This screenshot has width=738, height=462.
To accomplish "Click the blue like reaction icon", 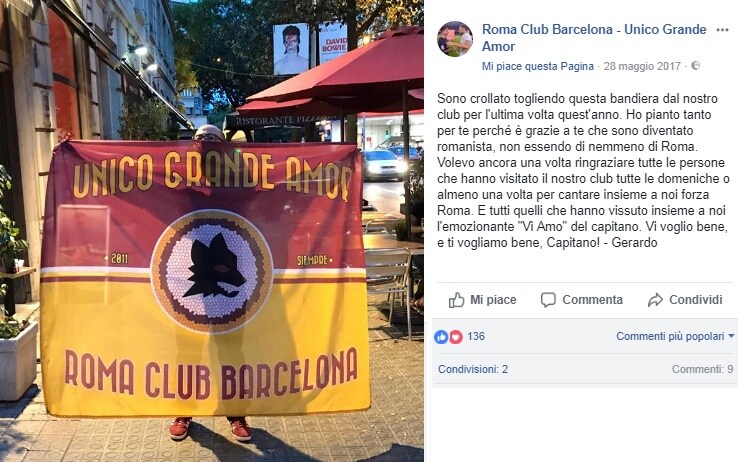I will coord(441,336).
